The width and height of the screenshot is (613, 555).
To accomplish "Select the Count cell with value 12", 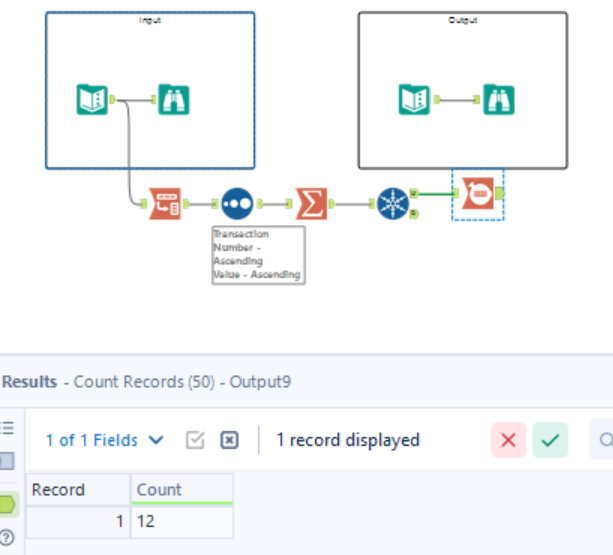I will pos(182,521).
